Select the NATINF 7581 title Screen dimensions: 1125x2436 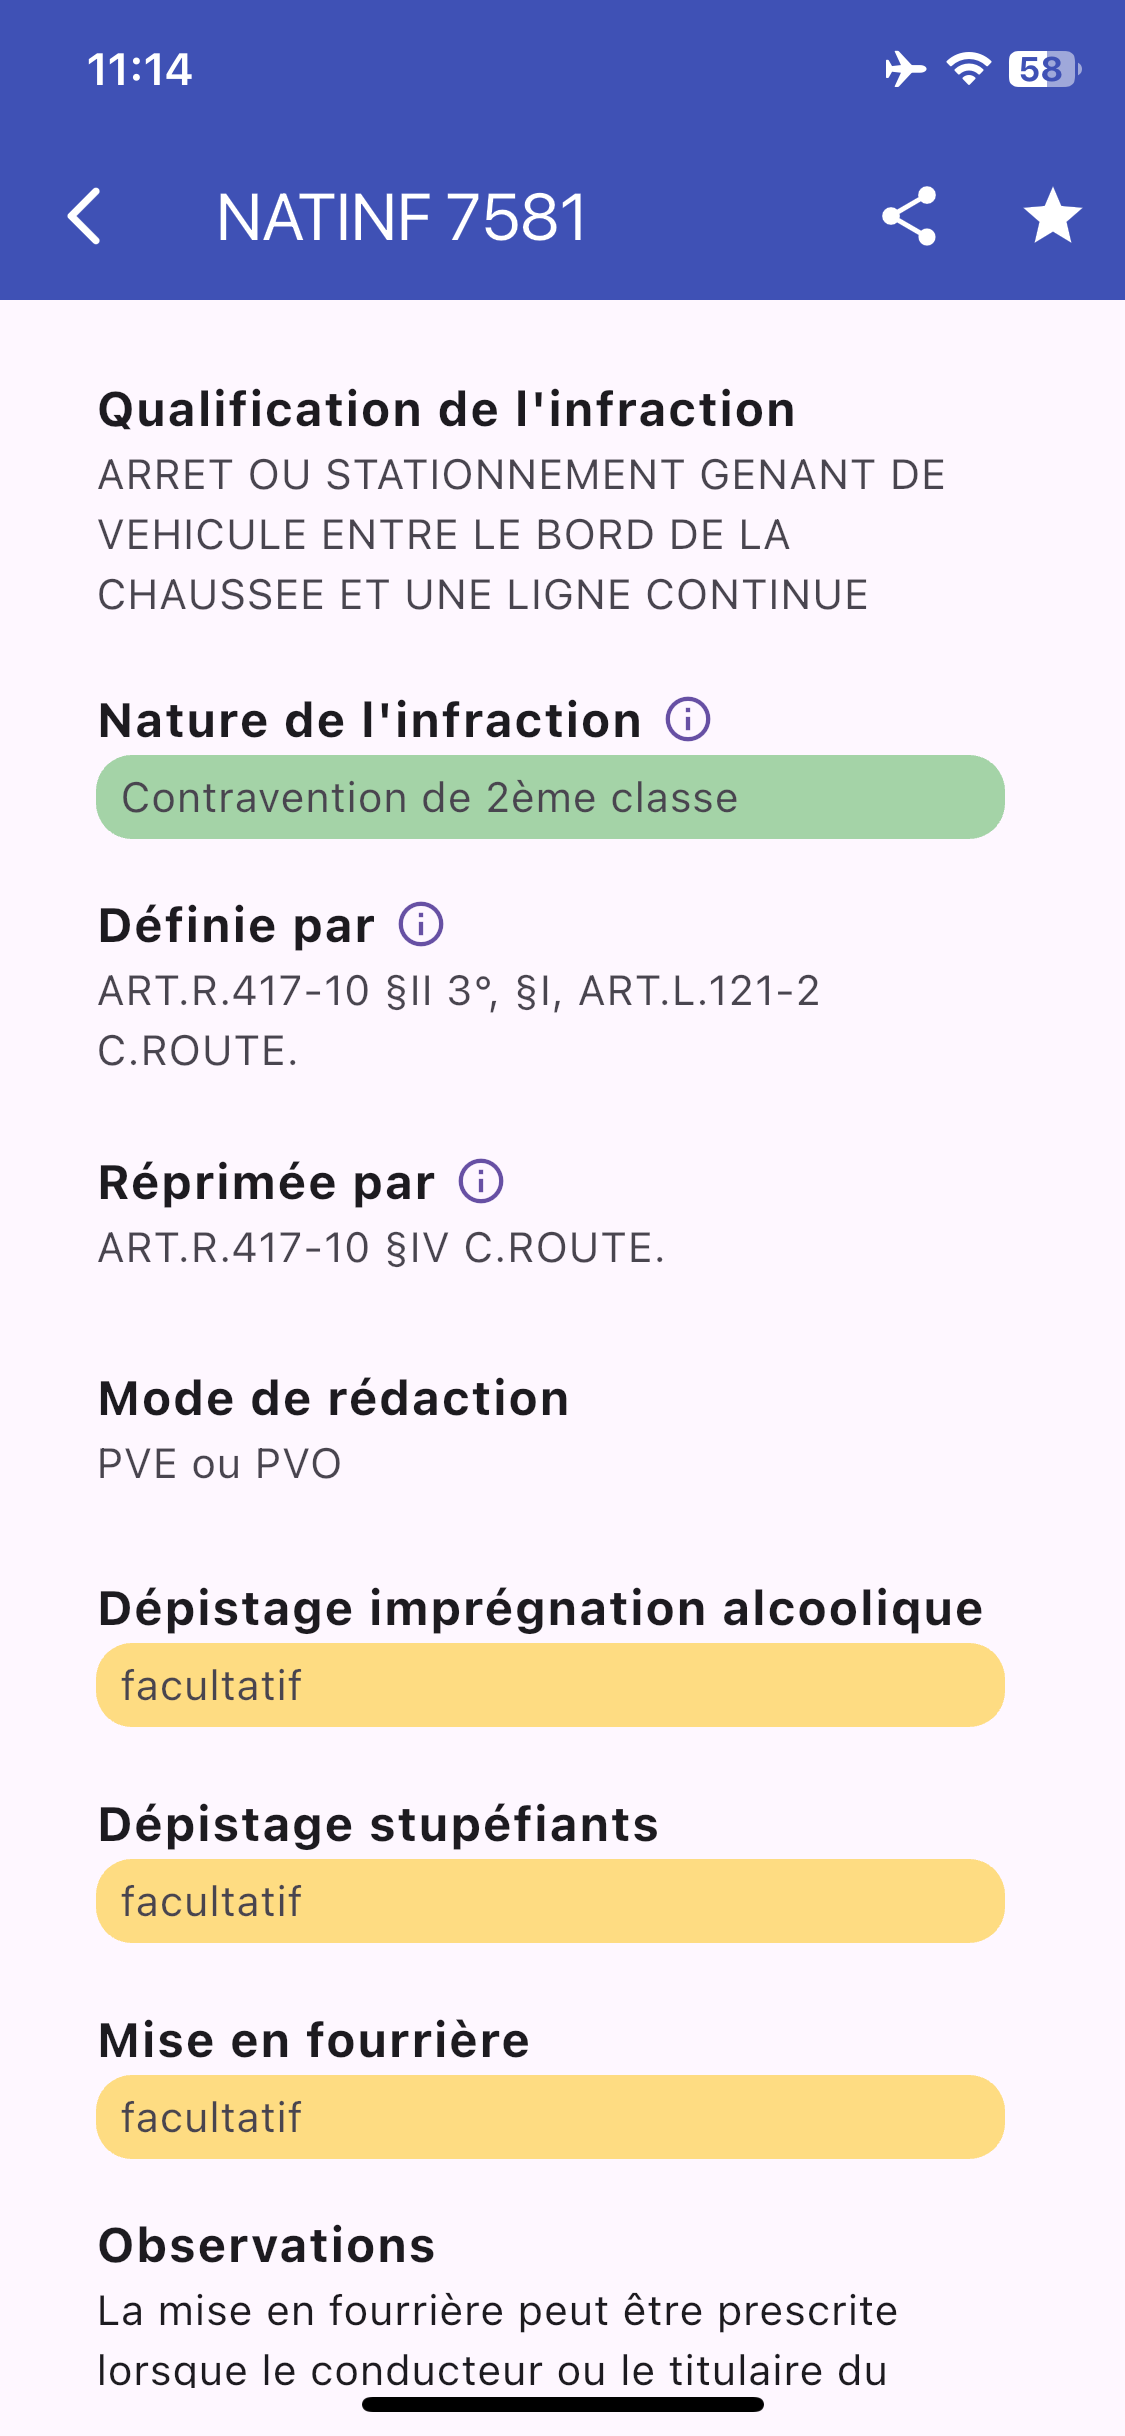[402, 217]
